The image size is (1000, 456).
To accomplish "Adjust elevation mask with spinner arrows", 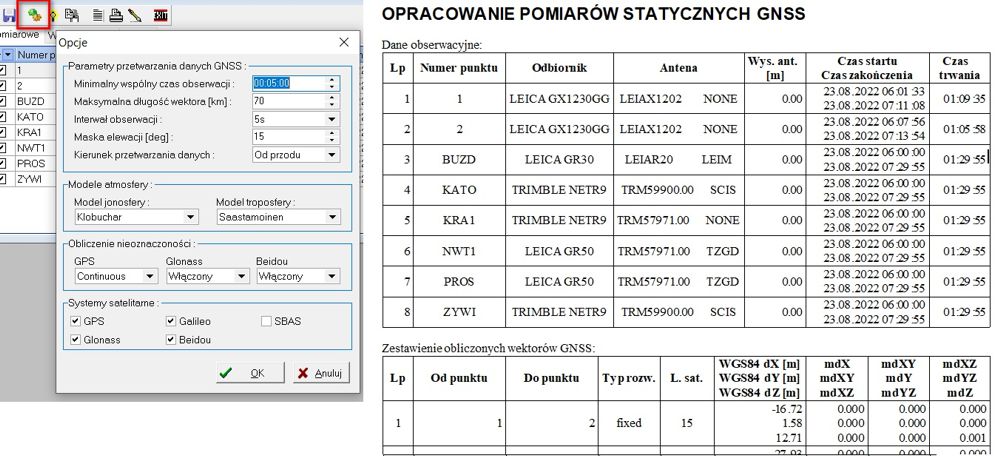I will [x=332, y=136].
